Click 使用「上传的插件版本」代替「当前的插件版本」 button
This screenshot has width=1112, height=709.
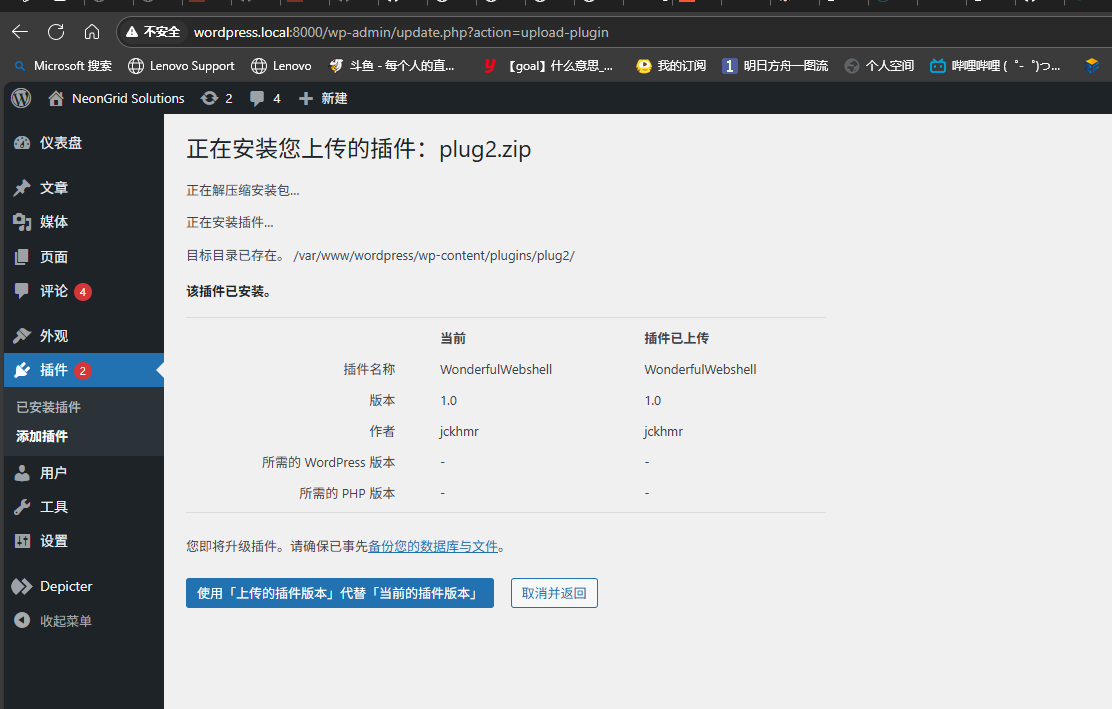(340, 592)
